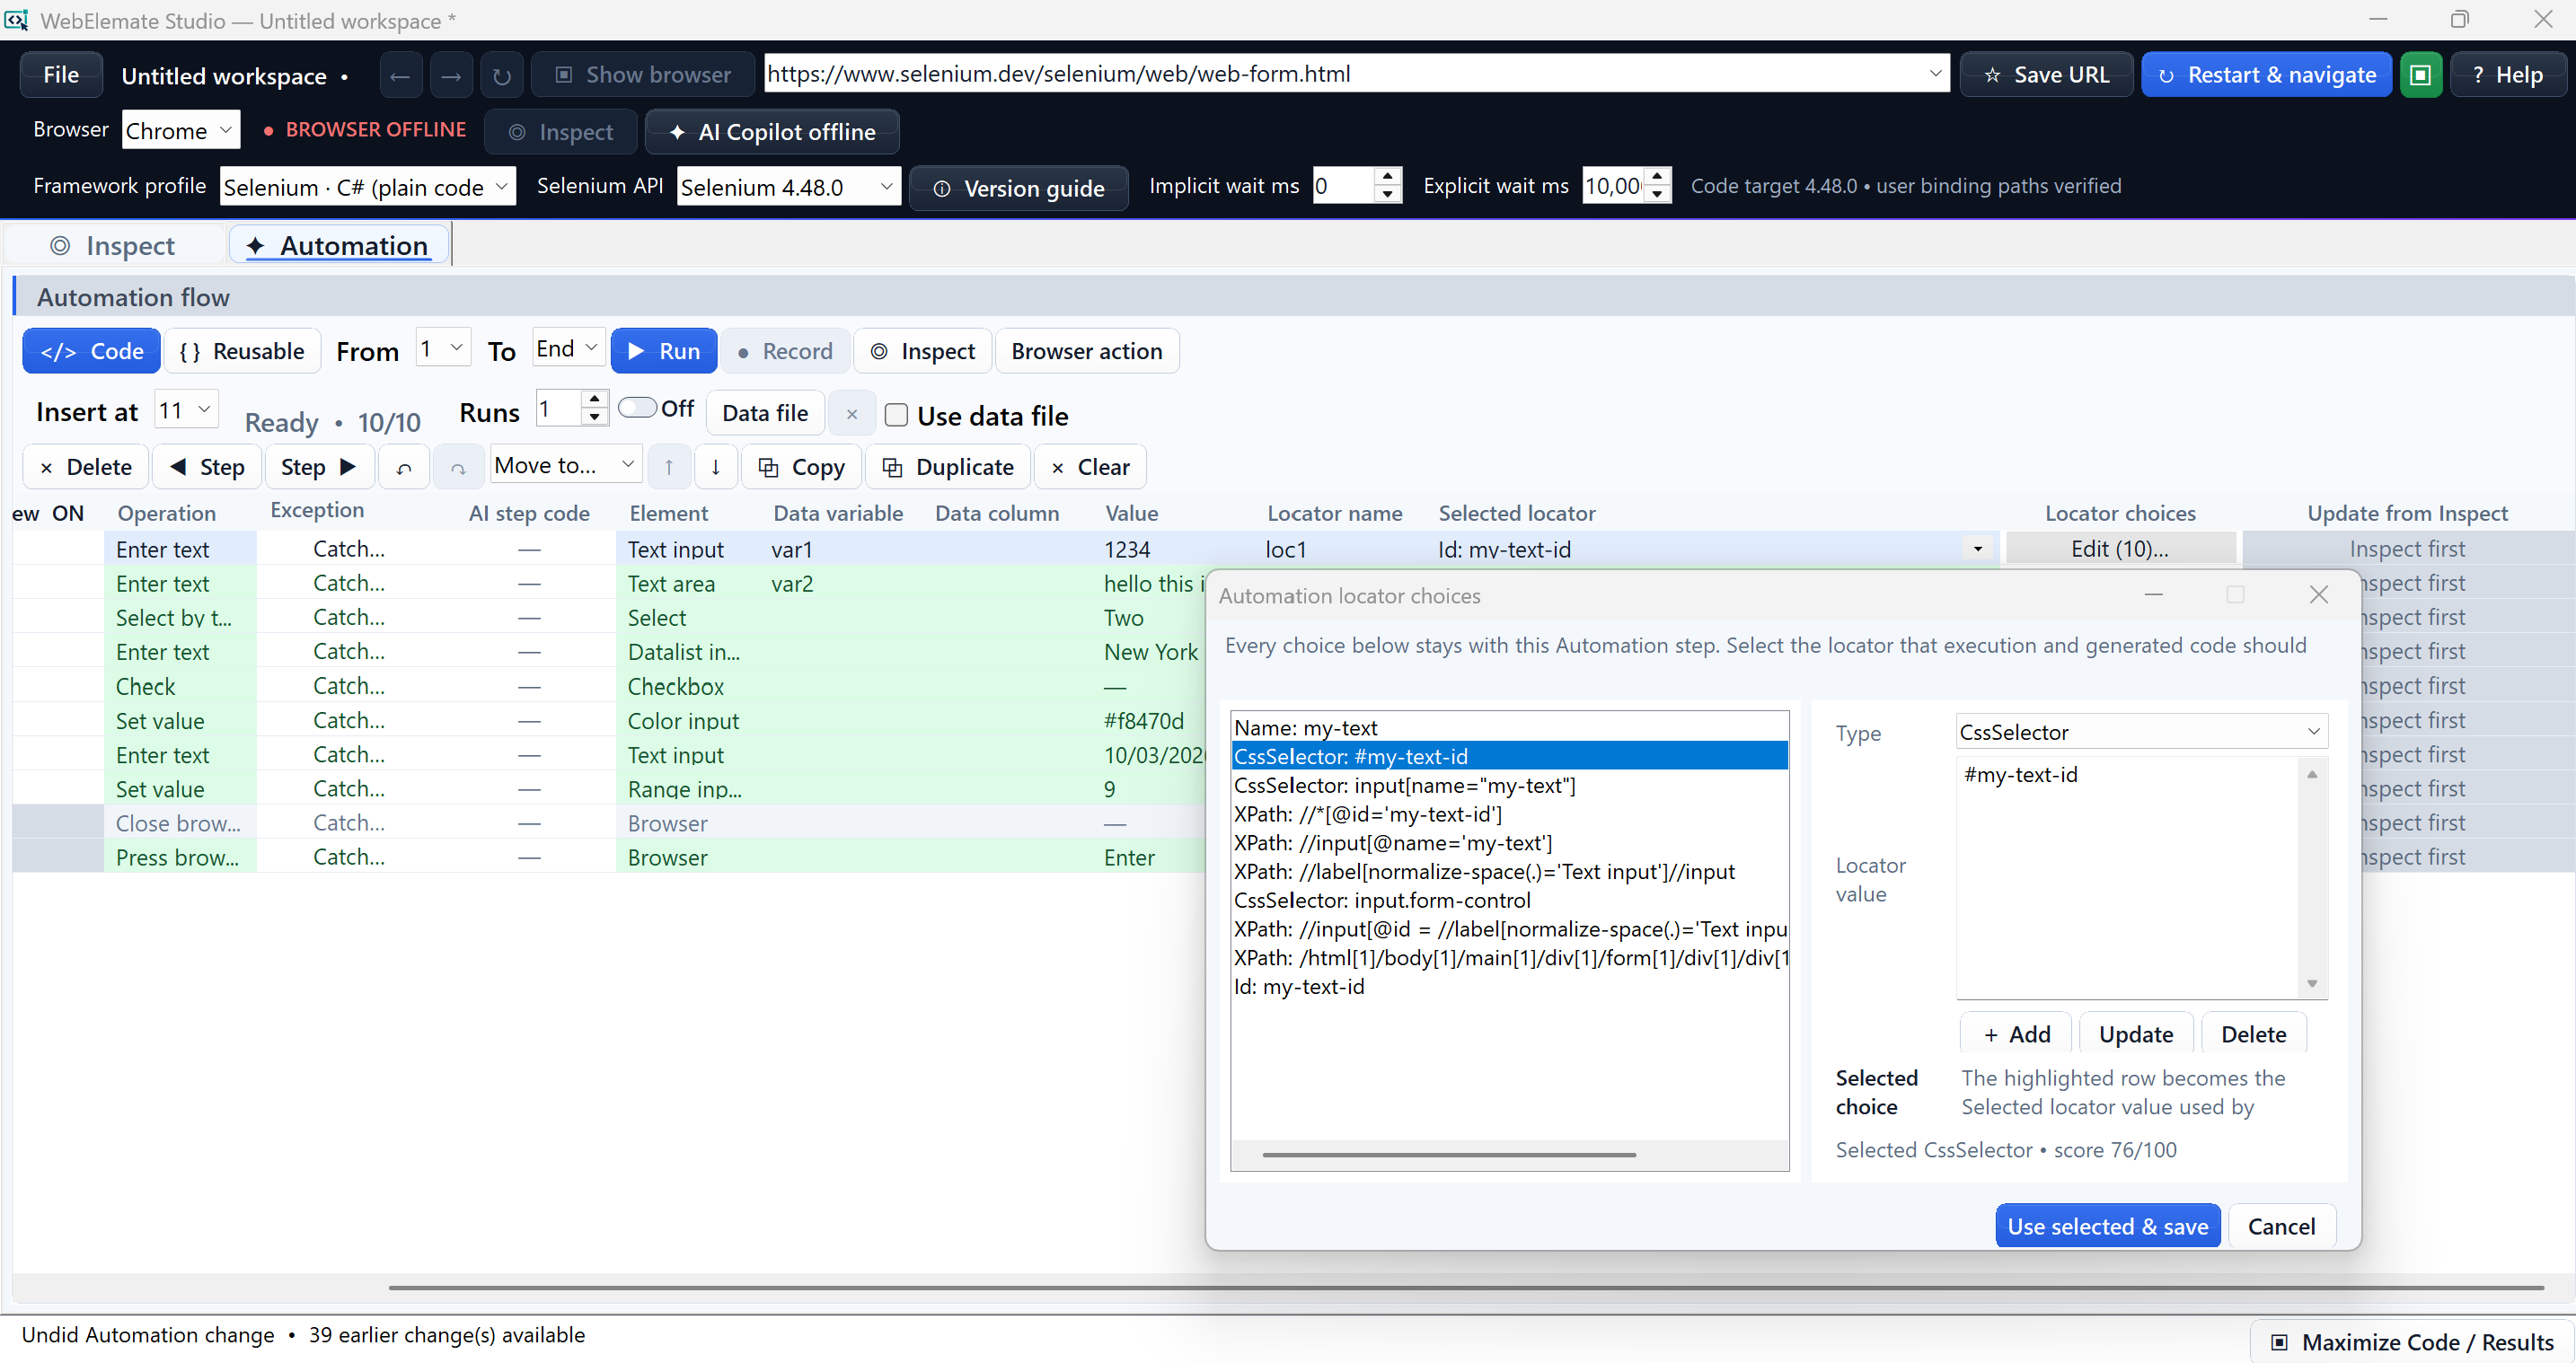Go forward with the right arrow navigation button

coord(451,75)
